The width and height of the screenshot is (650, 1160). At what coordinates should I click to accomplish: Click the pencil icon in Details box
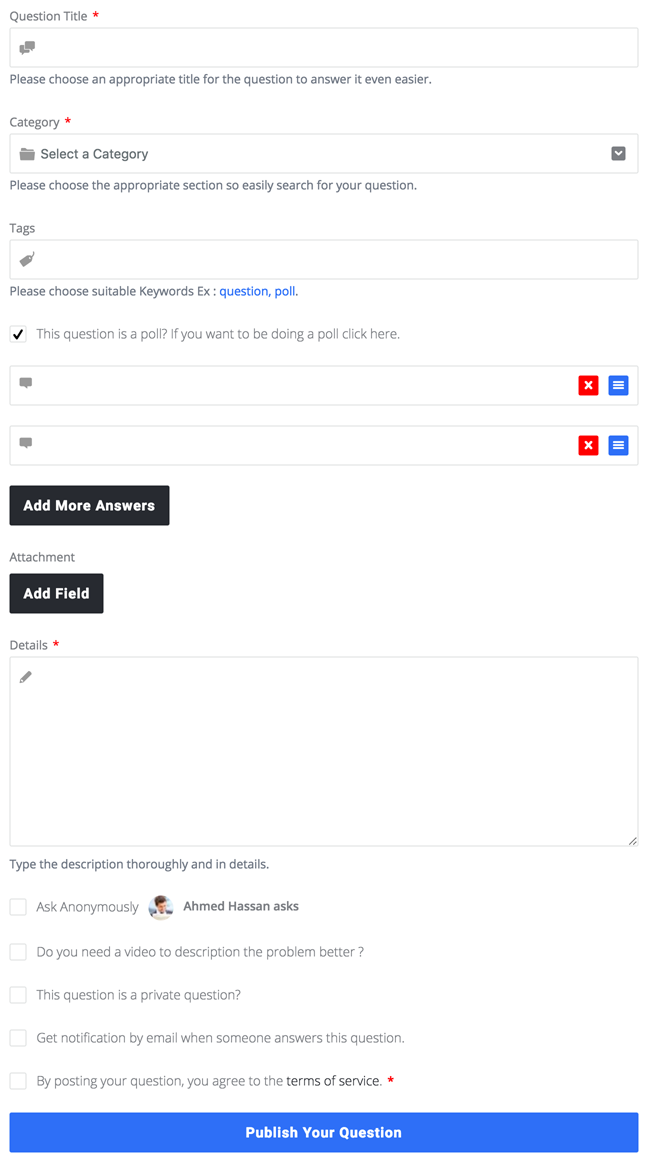point(26,677)
